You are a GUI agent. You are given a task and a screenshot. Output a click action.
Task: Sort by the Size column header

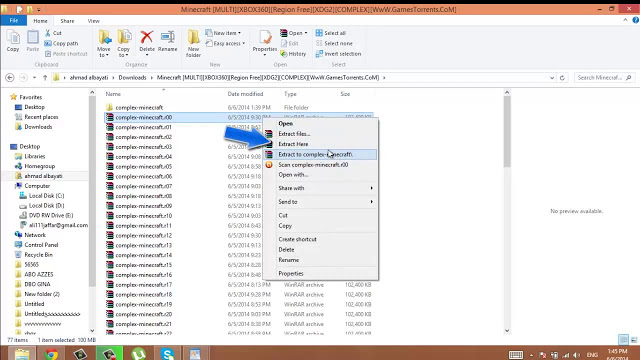click(x=345, y=94)
